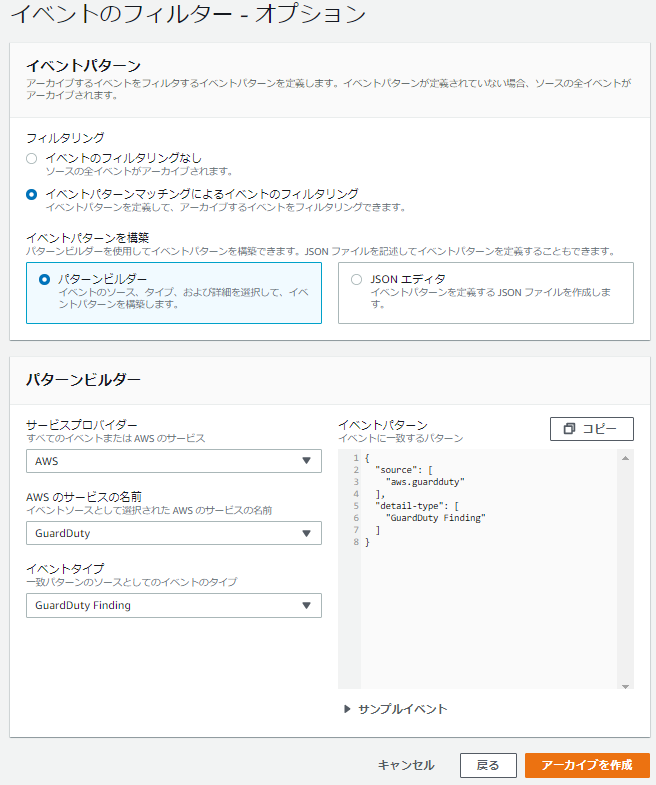Select event pattern matching filtering radio
This screenshot has width=656, height=785.
[32, 194]
